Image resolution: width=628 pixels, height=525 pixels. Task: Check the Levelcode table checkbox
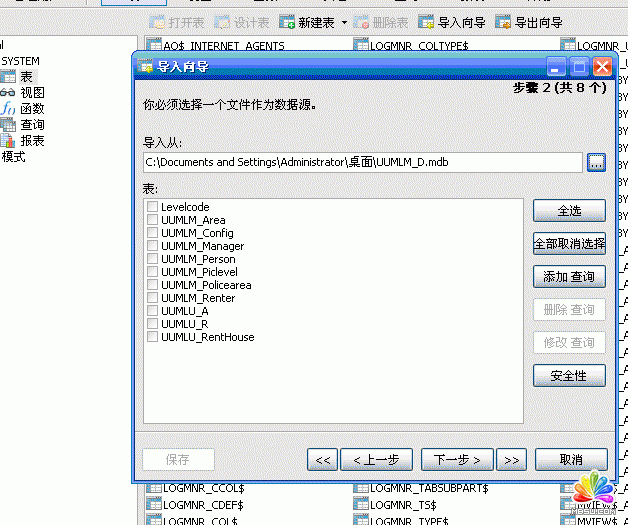[x=152, y=207]
